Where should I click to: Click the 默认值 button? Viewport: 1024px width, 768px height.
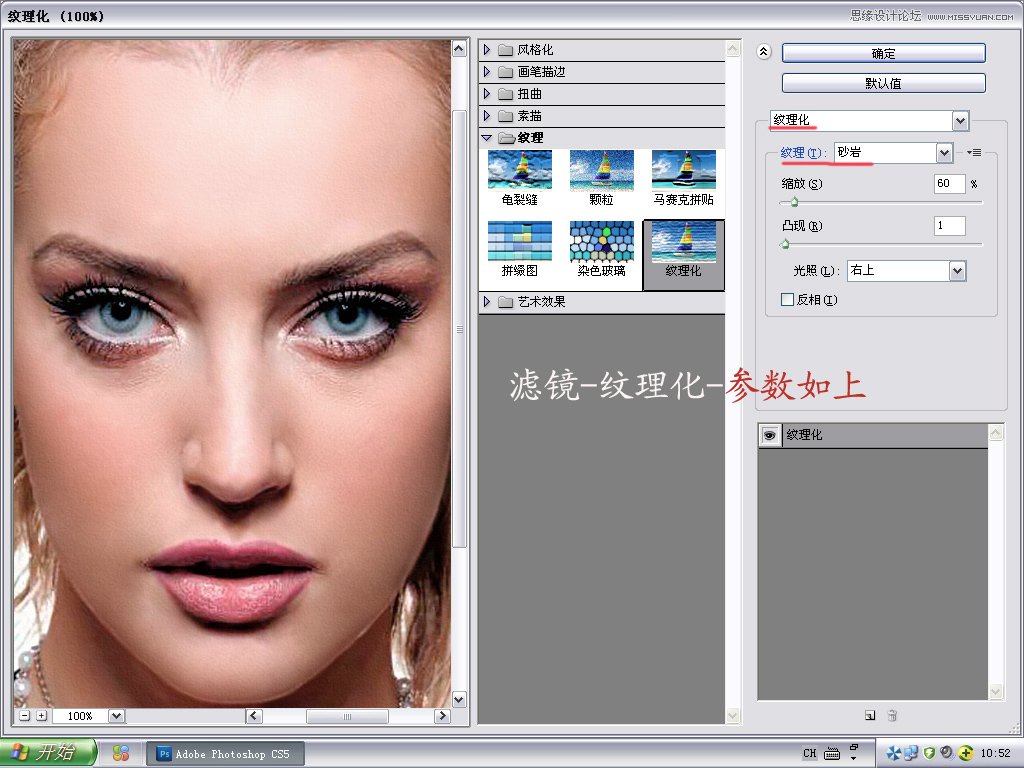click(x=884, y=83)
